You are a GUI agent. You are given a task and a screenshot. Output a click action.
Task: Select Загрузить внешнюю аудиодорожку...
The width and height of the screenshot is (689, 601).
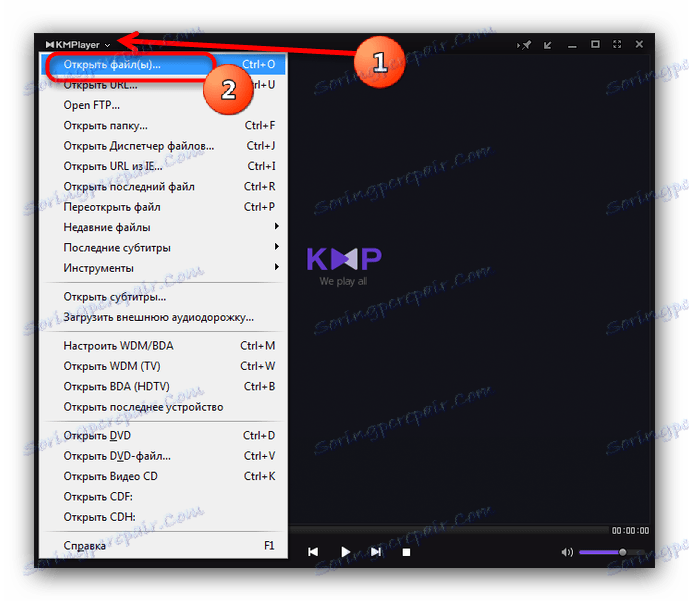tap(163, 317)
